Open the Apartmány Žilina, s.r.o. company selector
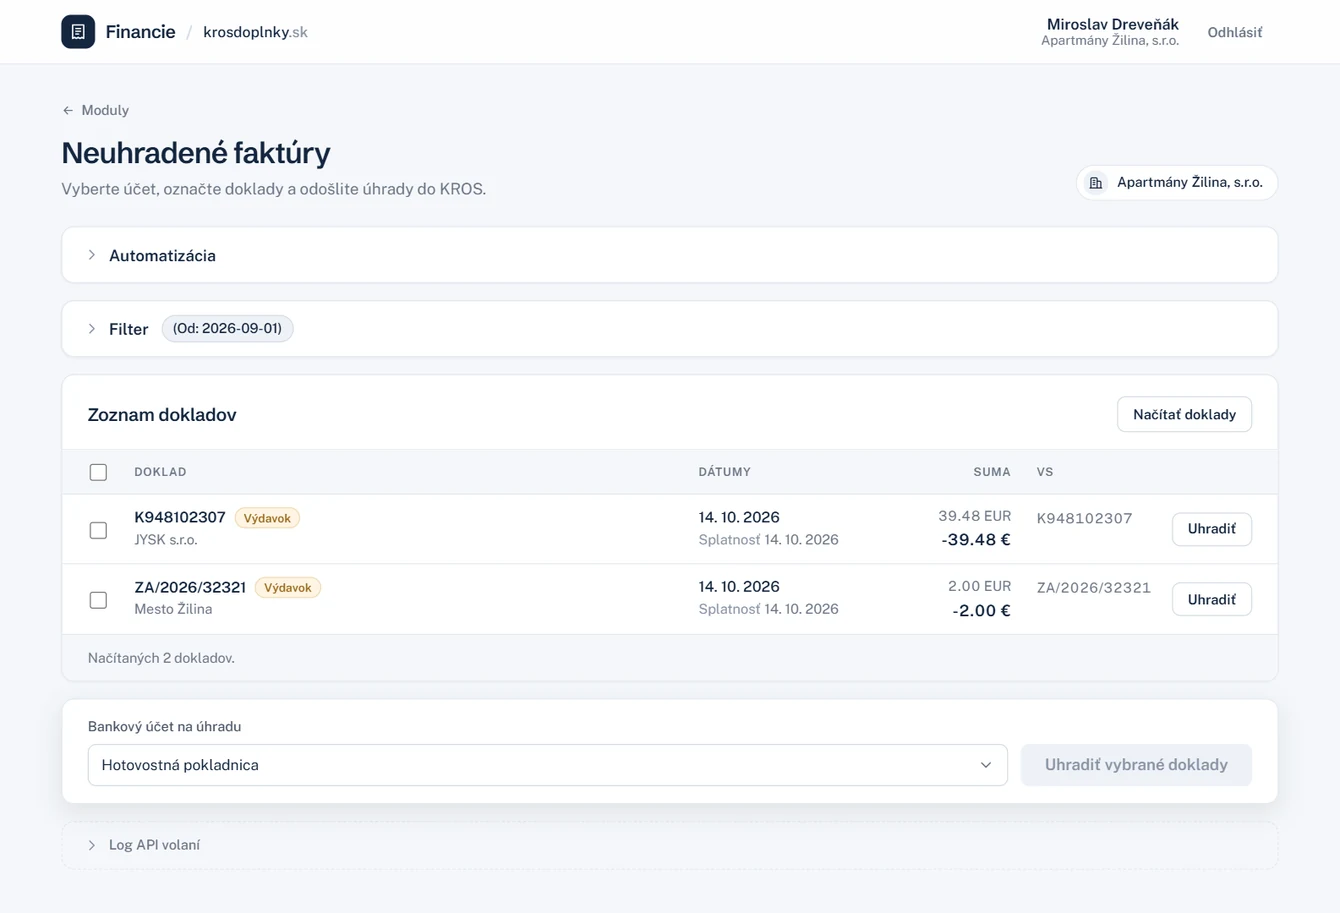This screenshot has height=913, width=1340. click(x=1177, y=183)
